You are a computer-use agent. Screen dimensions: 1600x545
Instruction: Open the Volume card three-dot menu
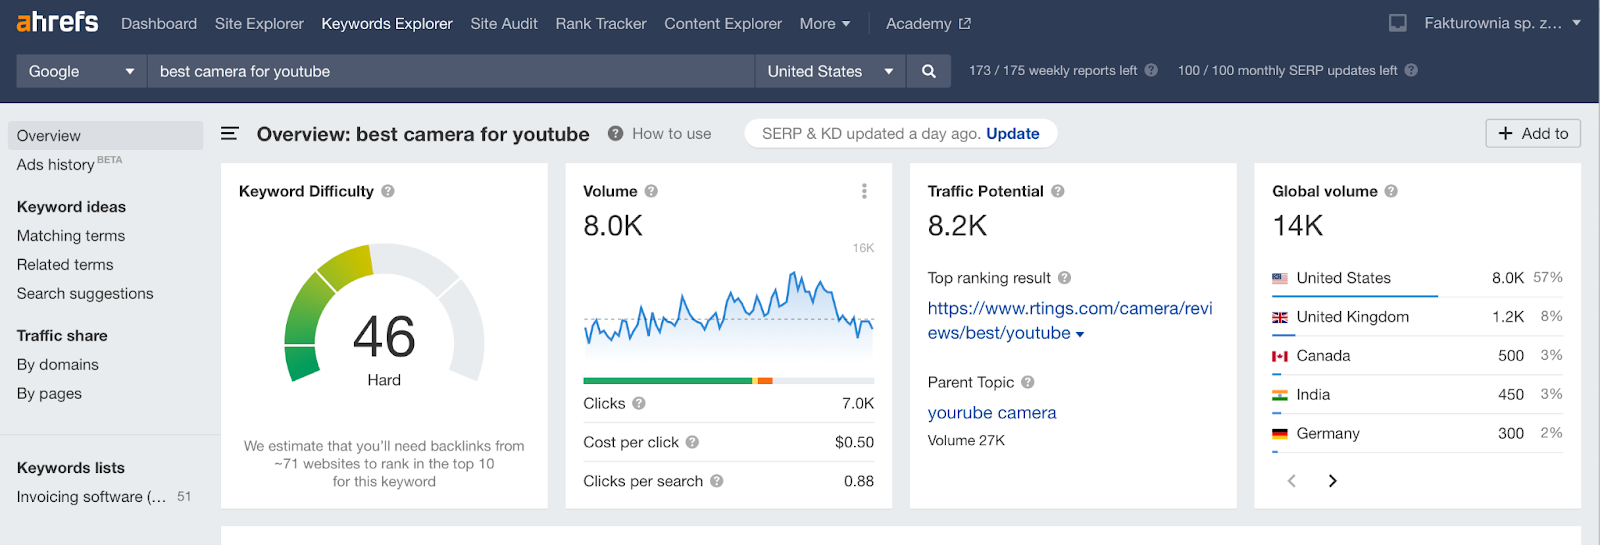[x=864, y=191]
